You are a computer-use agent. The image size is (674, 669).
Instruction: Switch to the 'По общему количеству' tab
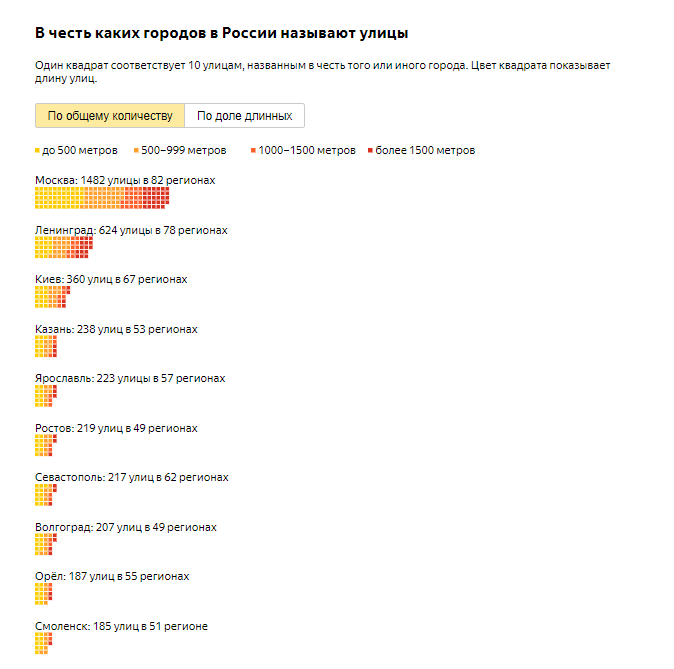(110, 116)
